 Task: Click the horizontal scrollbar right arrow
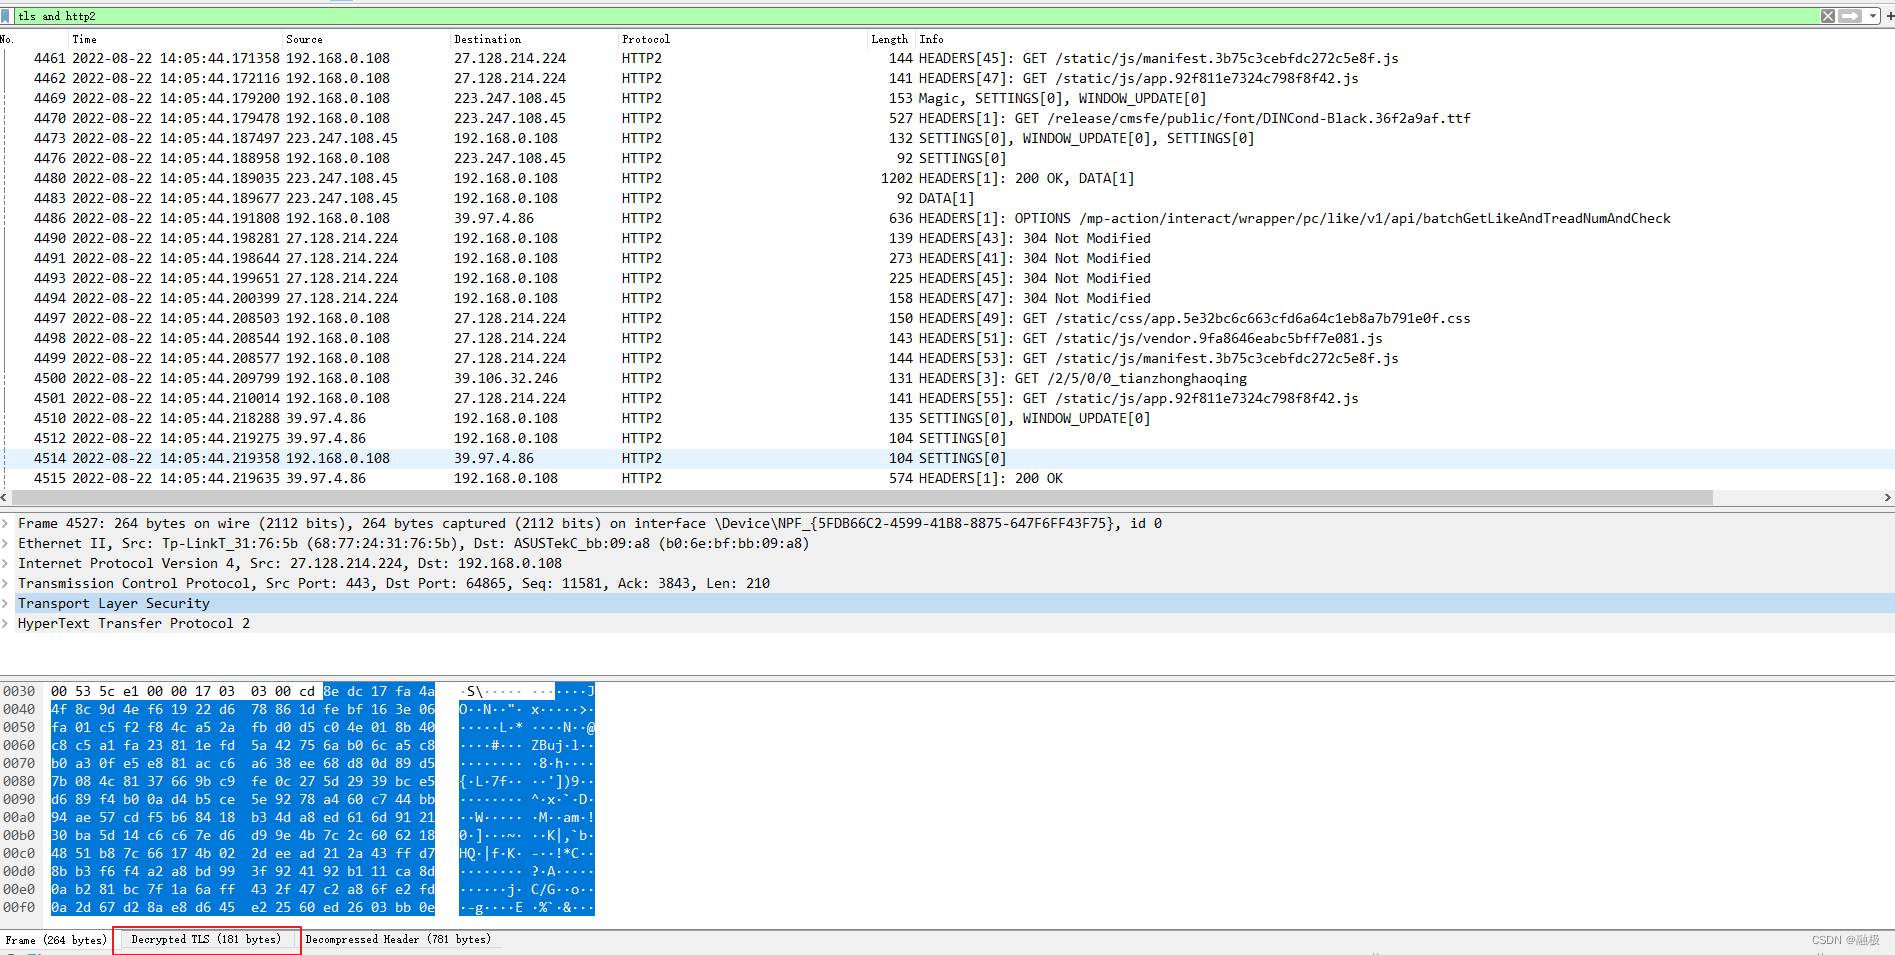1886,498
